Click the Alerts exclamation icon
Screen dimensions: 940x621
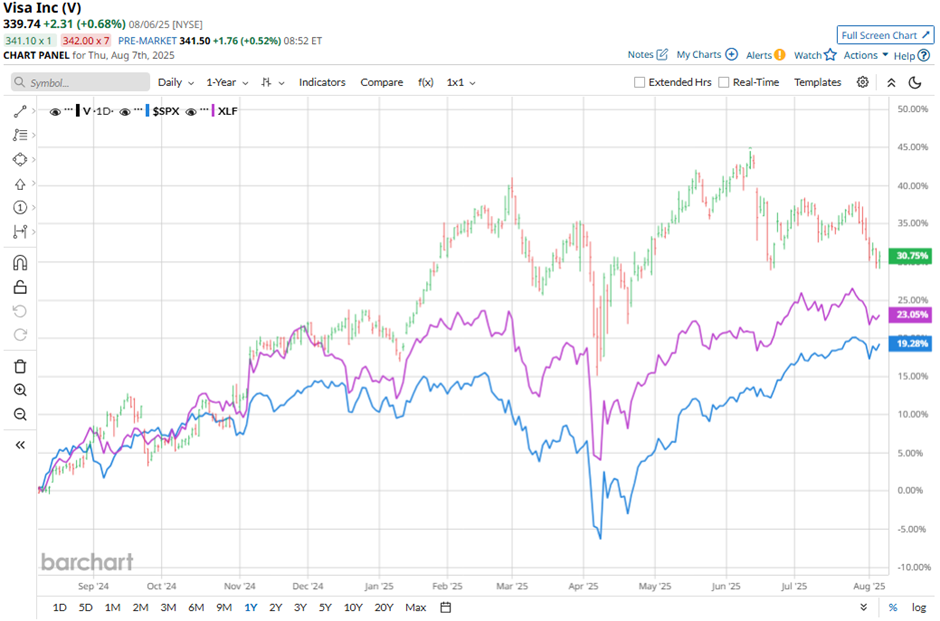tap(779, 55)
